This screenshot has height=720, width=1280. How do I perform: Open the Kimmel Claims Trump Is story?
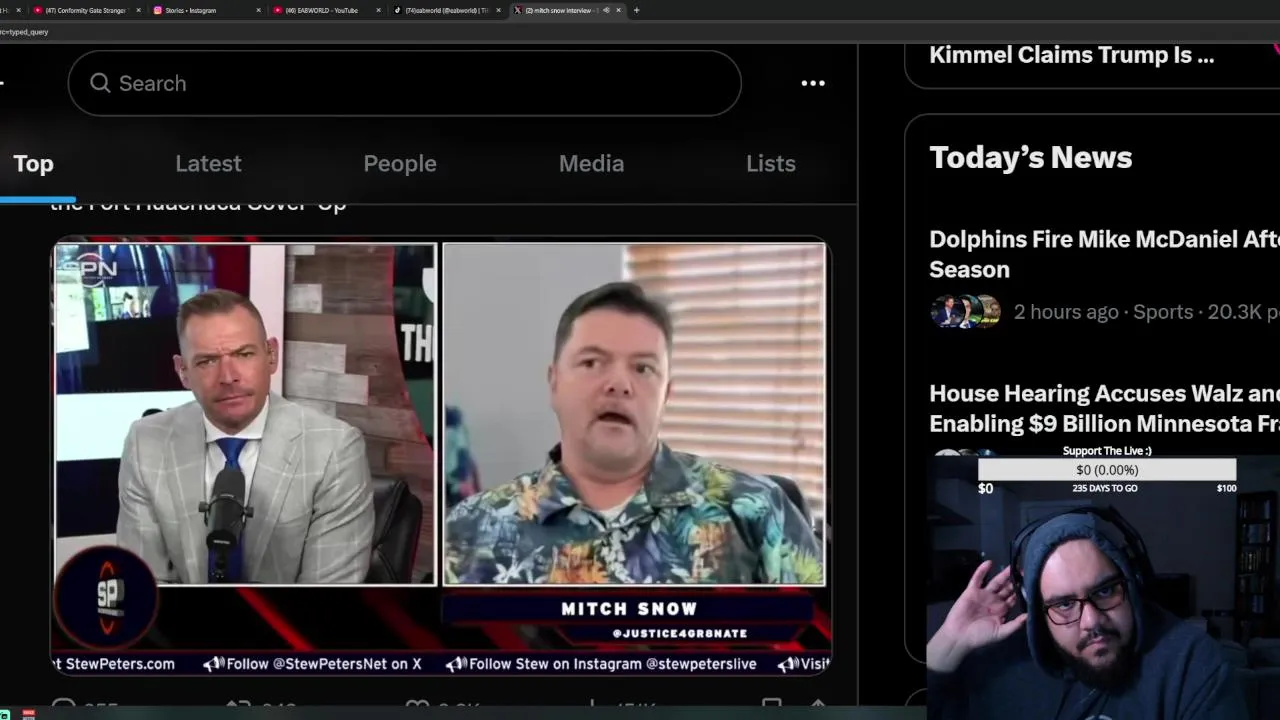coord(1071,55)
